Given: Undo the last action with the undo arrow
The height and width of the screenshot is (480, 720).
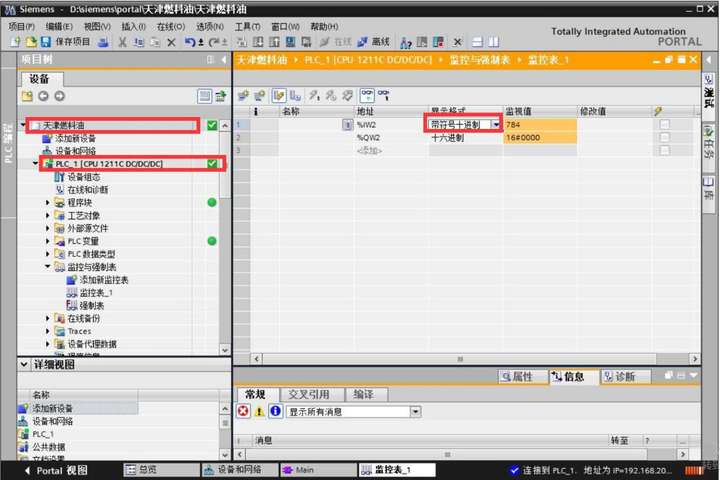Looking at the screenshot, I should coord(190,42).
